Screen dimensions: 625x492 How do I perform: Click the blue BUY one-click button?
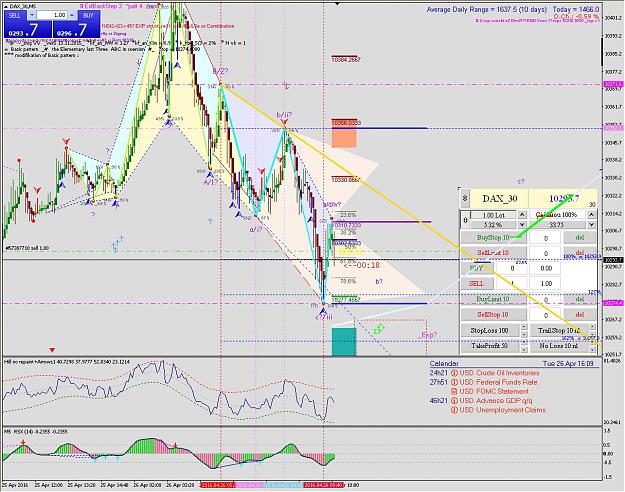tap(88, 15)
